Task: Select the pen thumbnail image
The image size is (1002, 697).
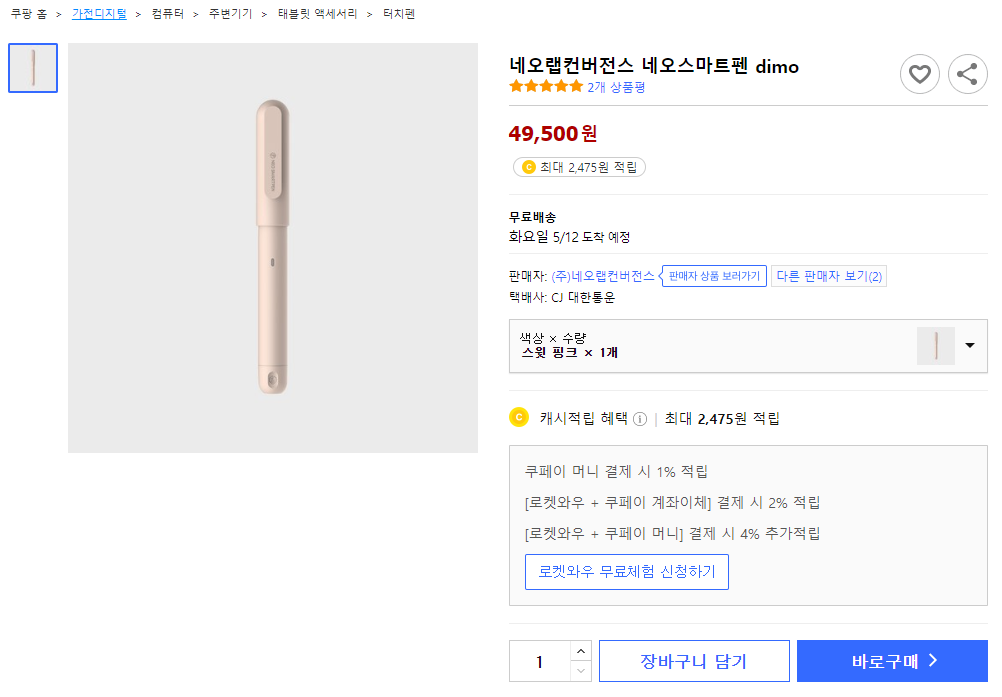Action: click(x=33, y=68)
